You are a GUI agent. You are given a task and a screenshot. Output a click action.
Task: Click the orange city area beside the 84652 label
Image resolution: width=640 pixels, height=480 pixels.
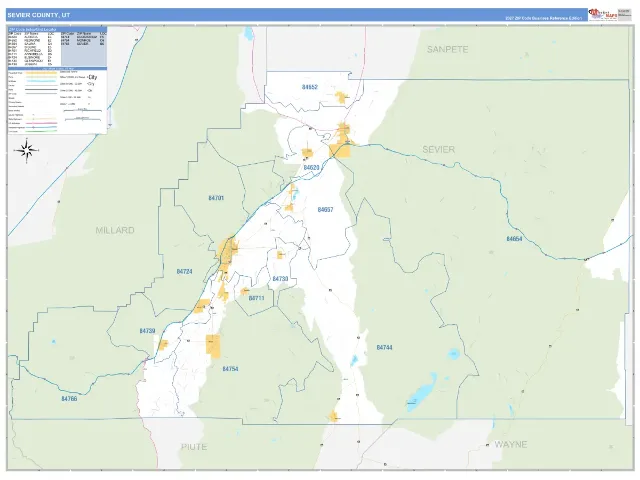coord(341,98)
